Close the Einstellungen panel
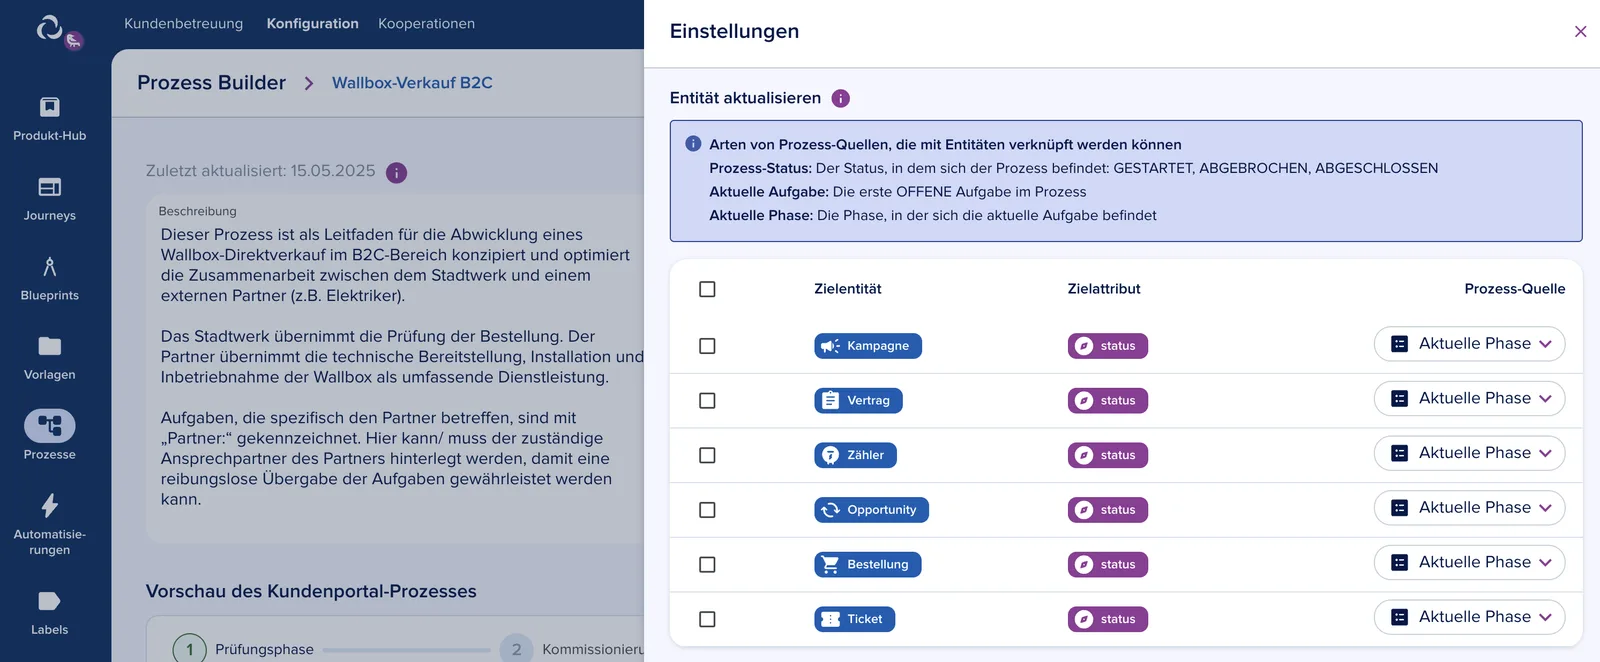 click(x=1580, y=31)
